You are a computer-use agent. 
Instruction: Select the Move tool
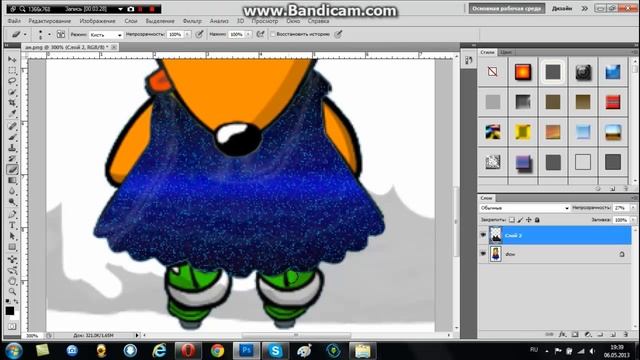coord(12,60)
